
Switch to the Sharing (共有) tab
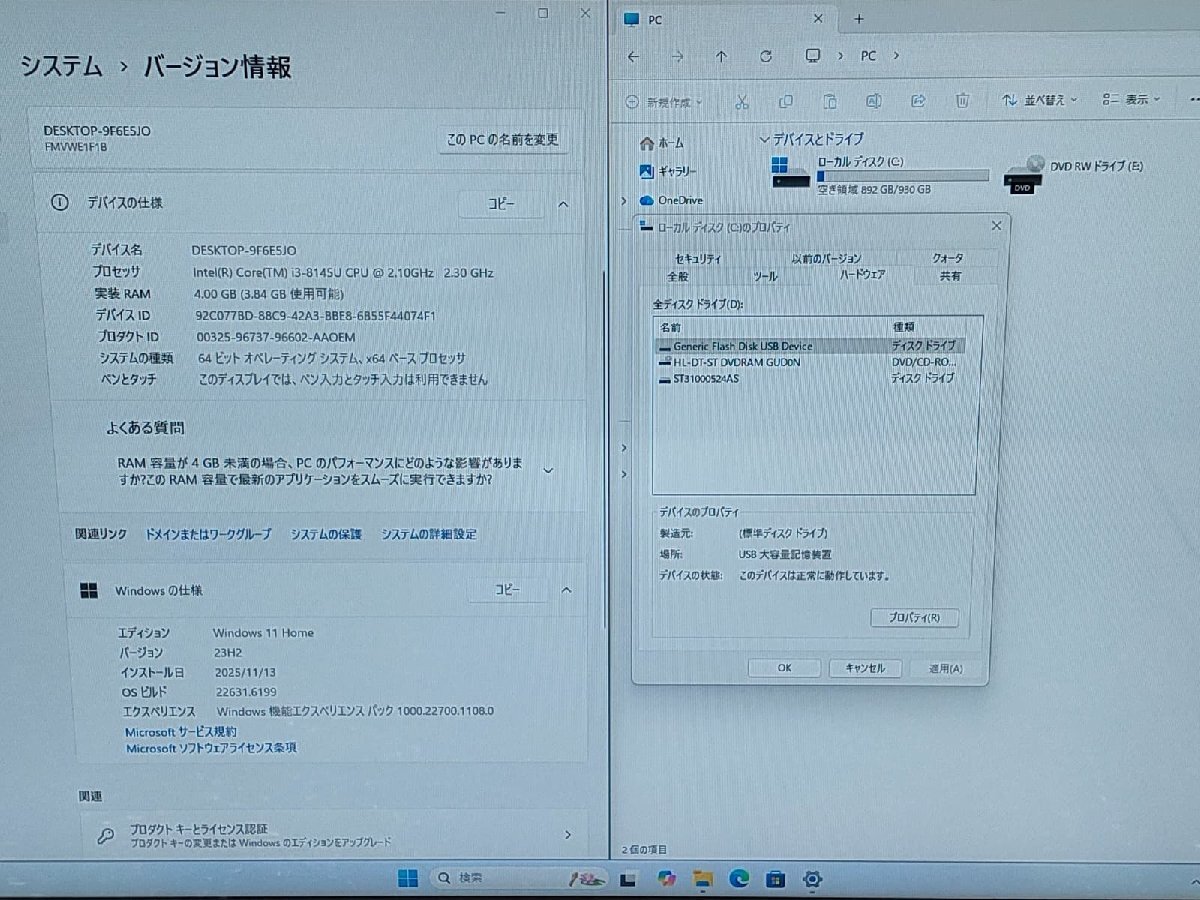(x=950, y=276)
